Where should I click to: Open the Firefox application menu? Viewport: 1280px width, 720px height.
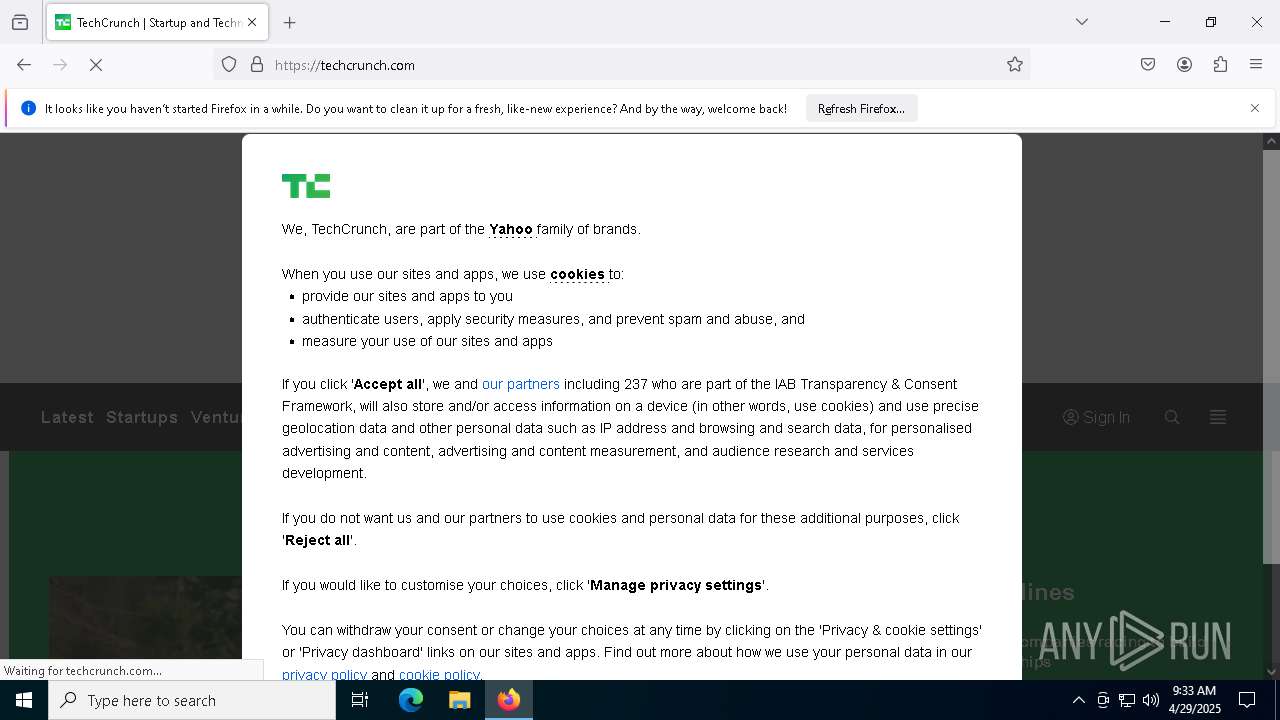click(x=1256, y=65)
